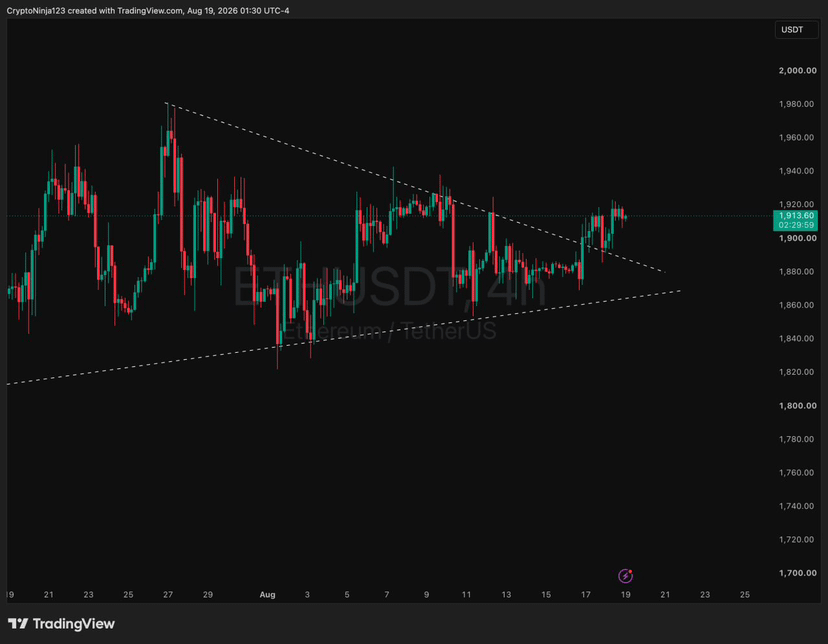Click the 1,940.00 price axis label
Viewport: 828px width, 644px height.
point(796,171)
